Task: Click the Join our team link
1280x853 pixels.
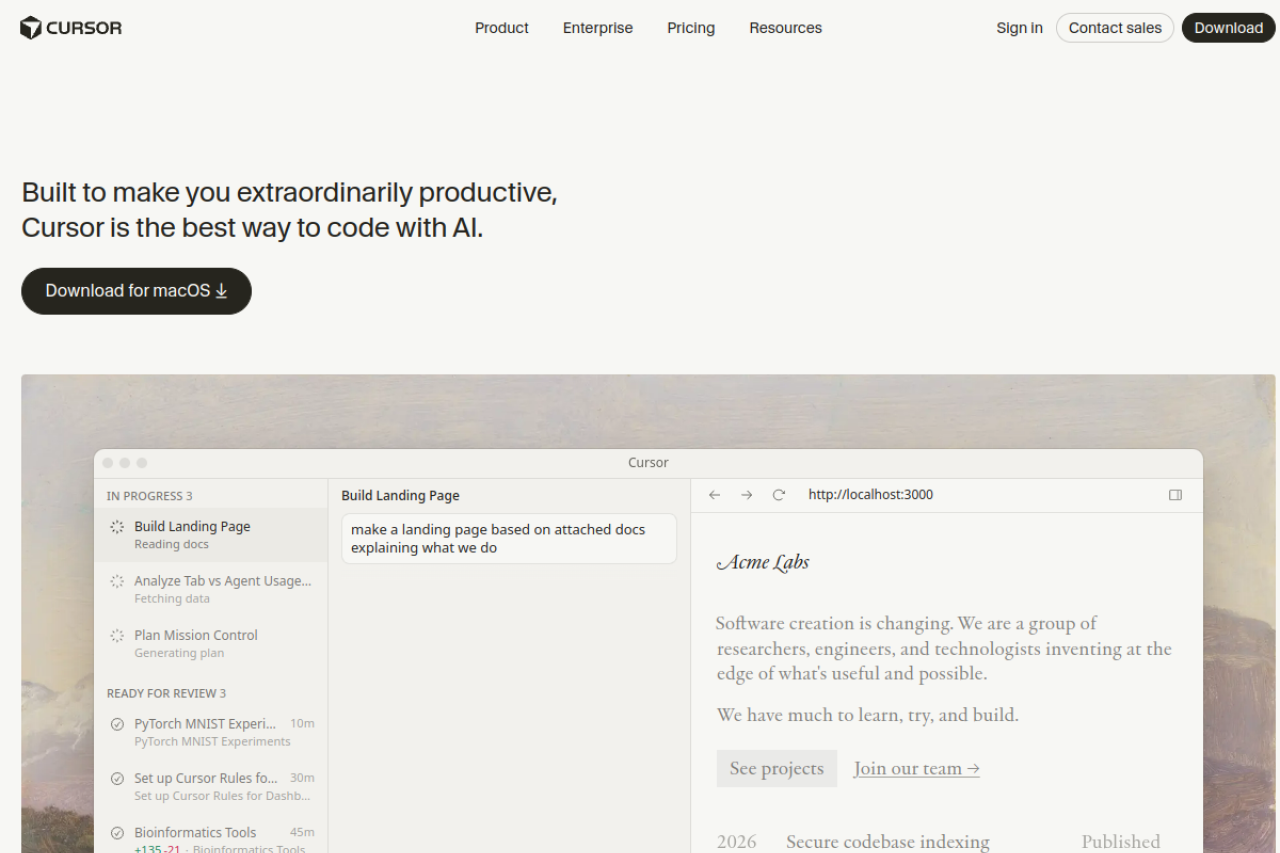Action: [x=916, y=768]
